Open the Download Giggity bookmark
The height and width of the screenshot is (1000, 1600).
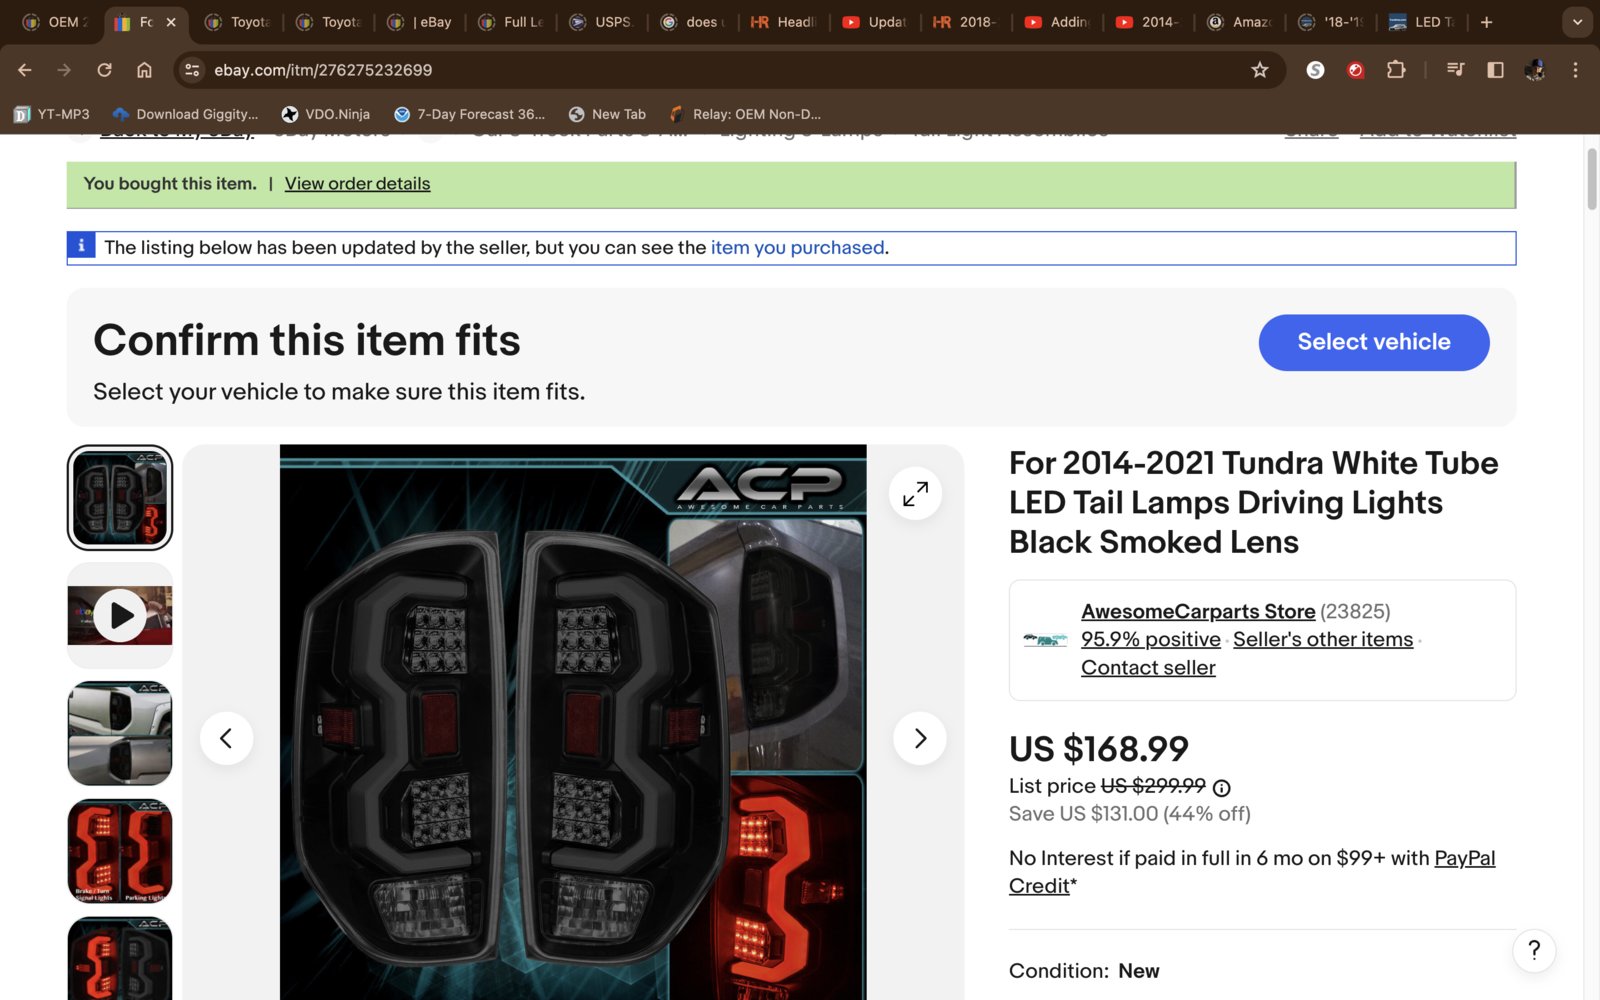pos(185,114)
